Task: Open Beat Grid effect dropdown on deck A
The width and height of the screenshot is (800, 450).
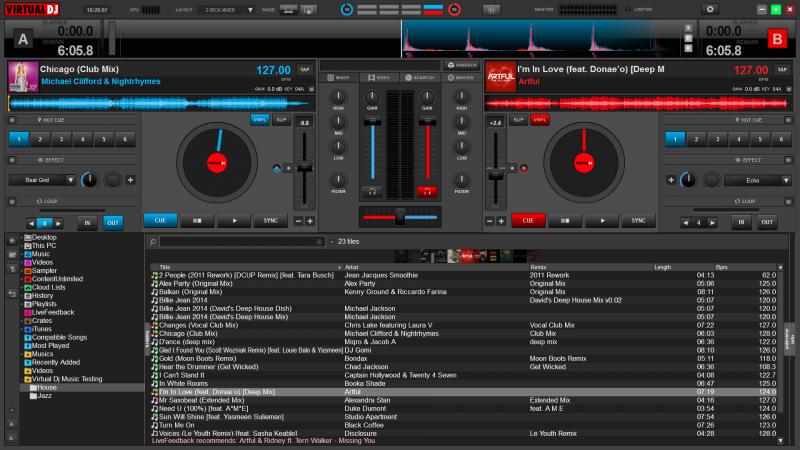Action: point(70,180)
